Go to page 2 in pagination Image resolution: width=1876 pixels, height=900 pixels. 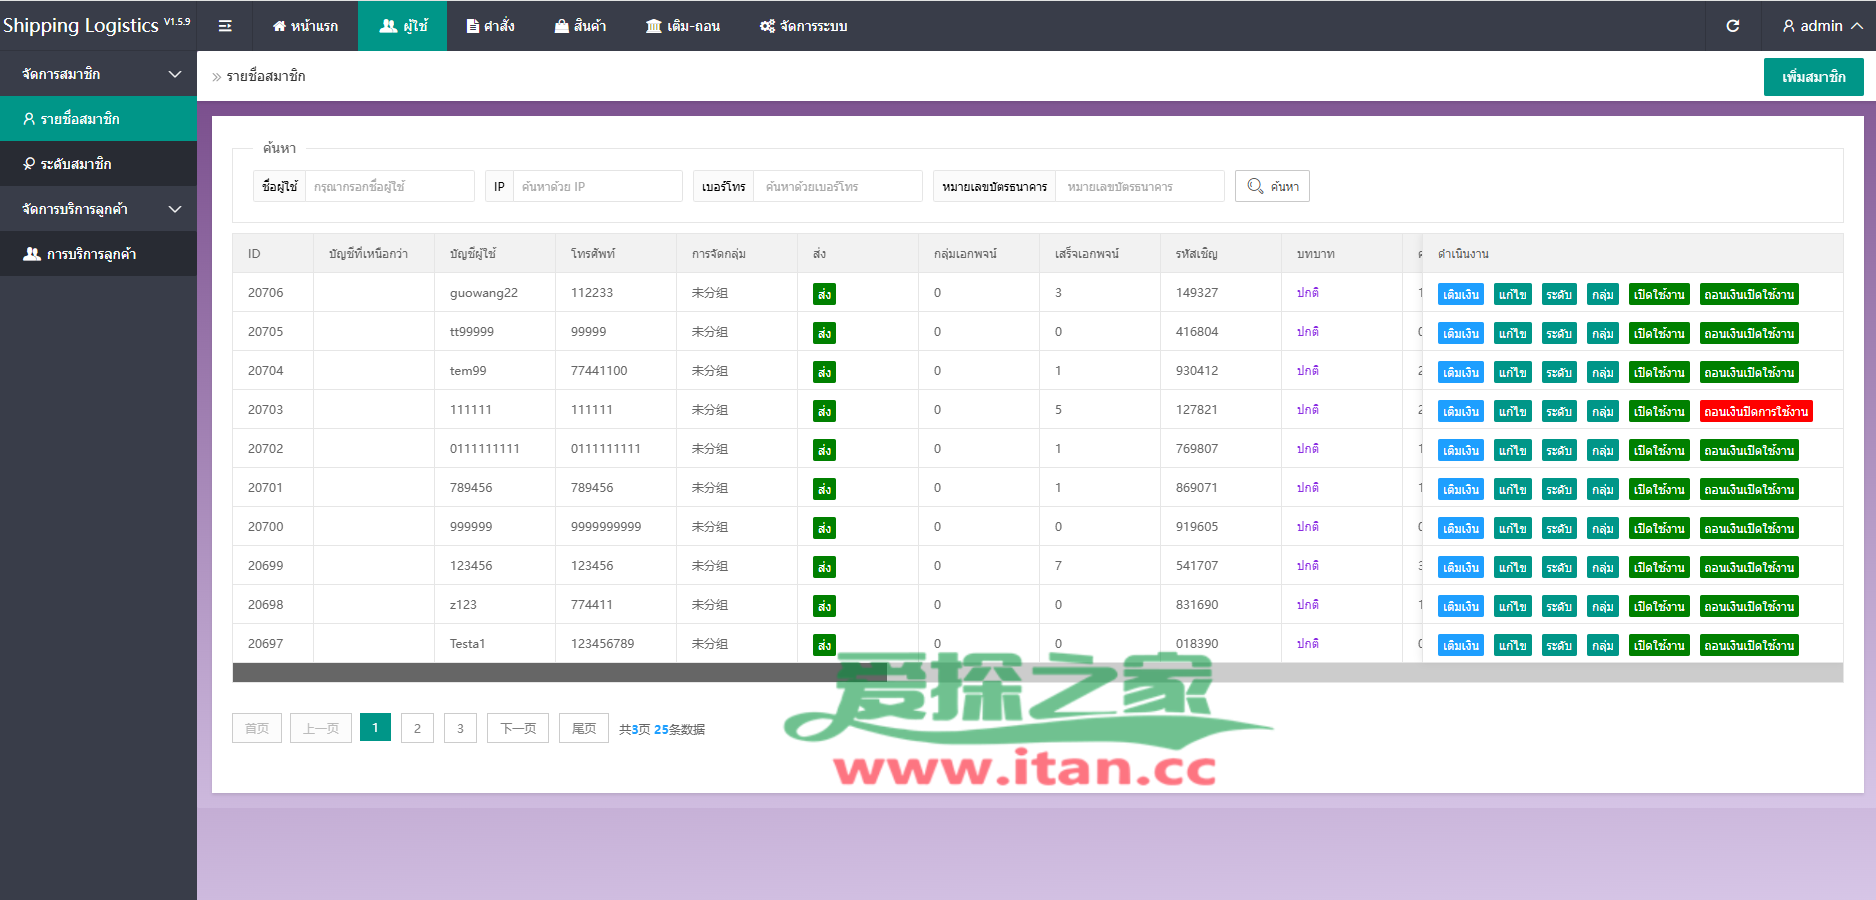pos(417,728)
